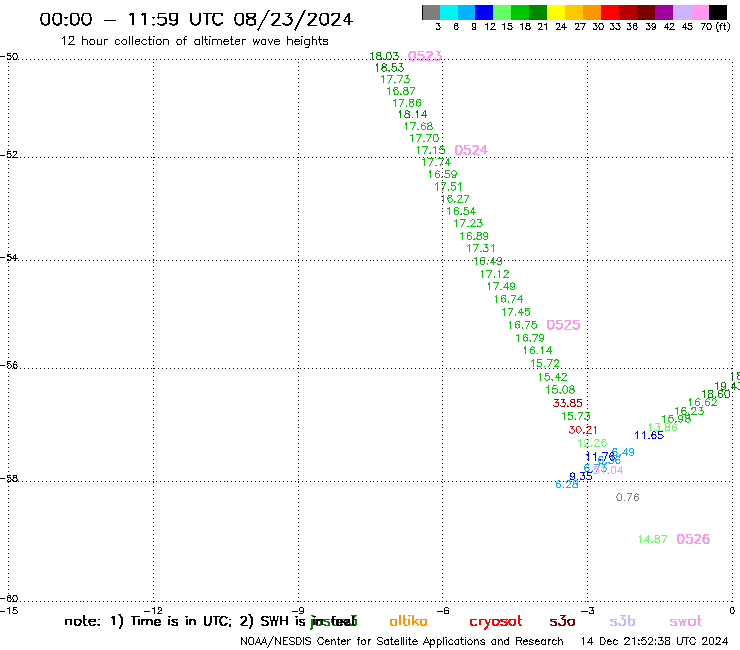Click the 17.23 wave height value
The image size is (740, 650).
click(x=468, y=223)
